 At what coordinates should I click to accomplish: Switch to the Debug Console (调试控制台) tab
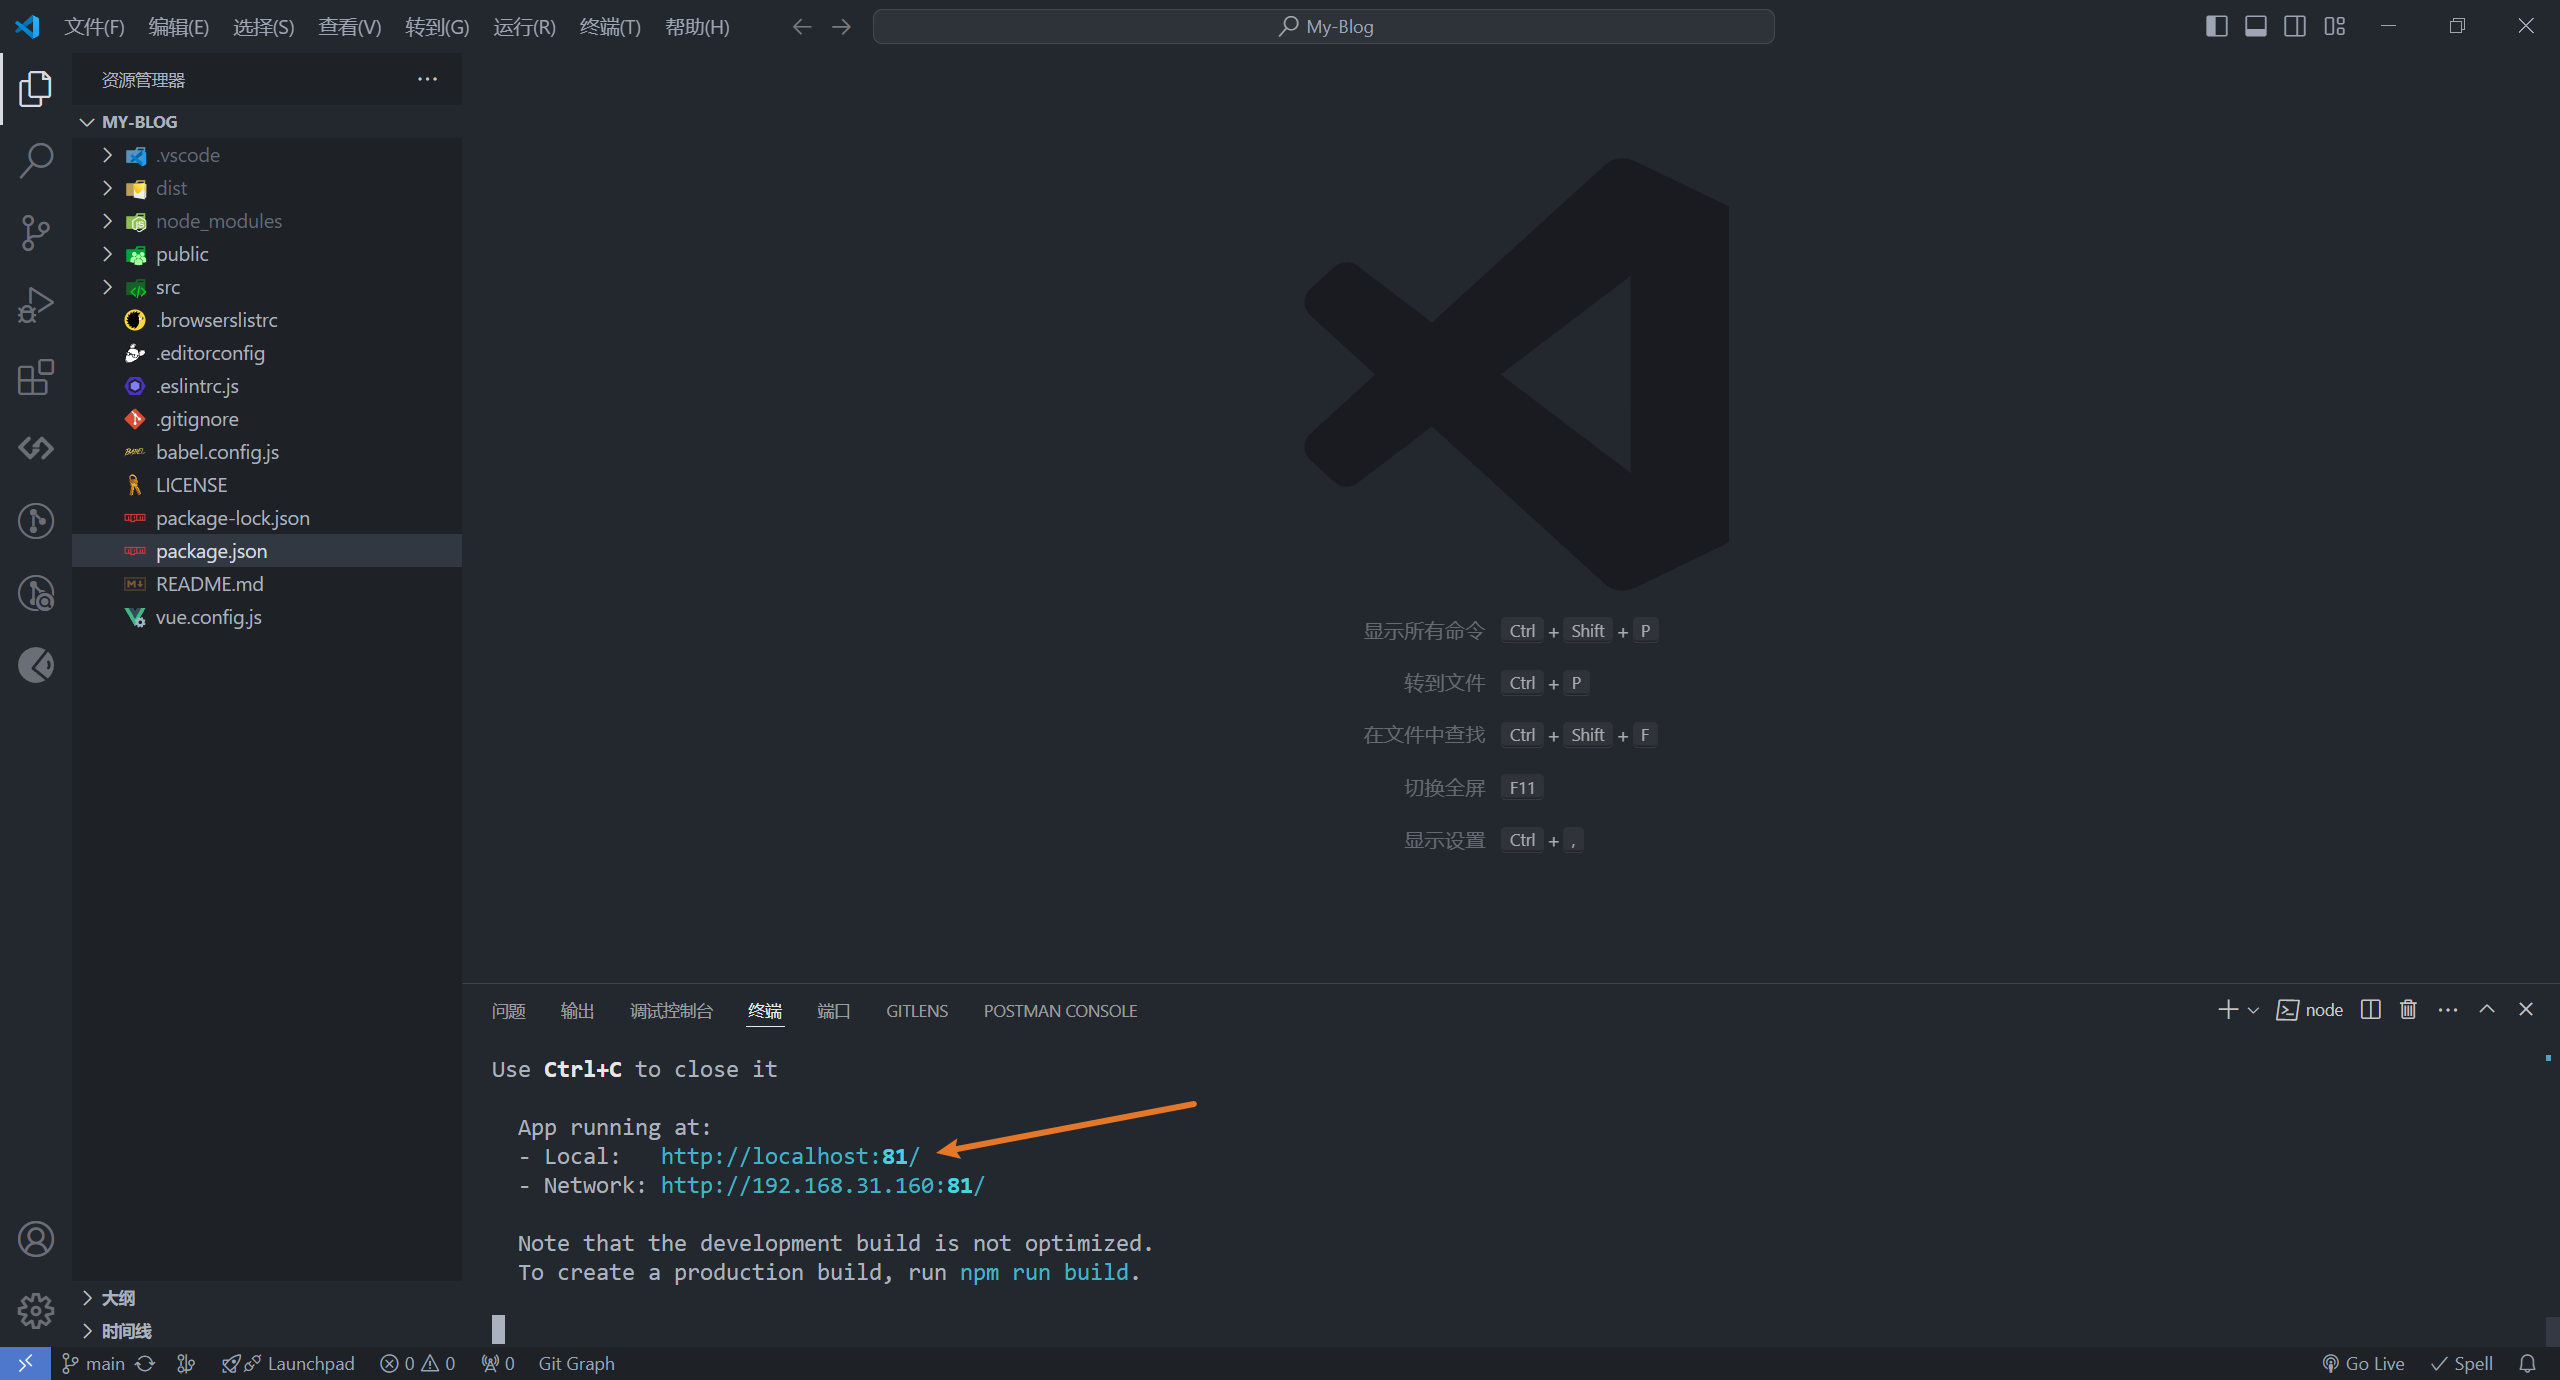coord(672,1011)
